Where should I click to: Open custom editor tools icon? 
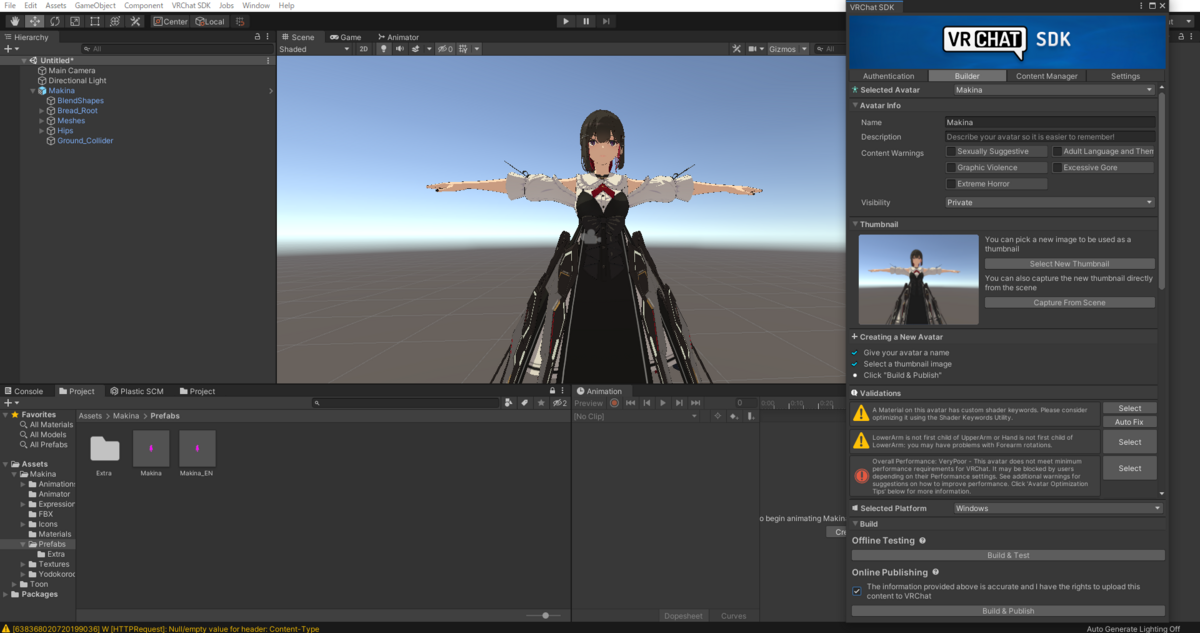click(x=135, y=21)
